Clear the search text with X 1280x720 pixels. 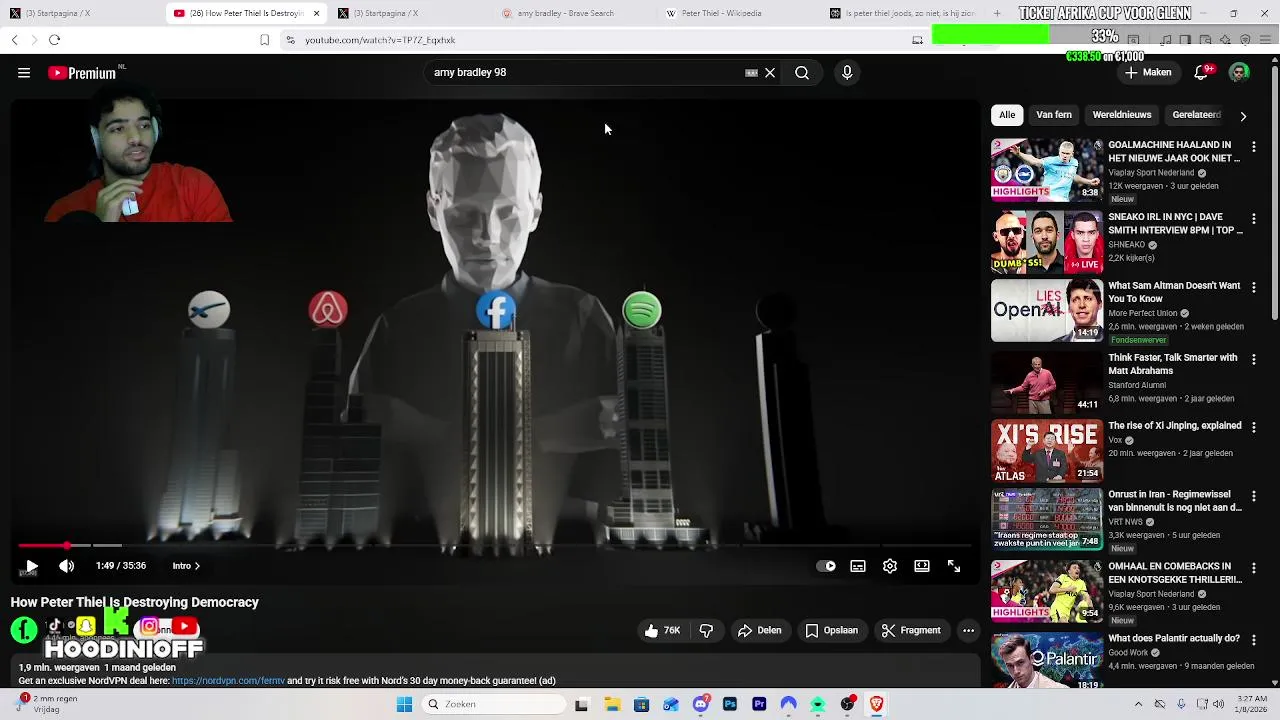770,73
